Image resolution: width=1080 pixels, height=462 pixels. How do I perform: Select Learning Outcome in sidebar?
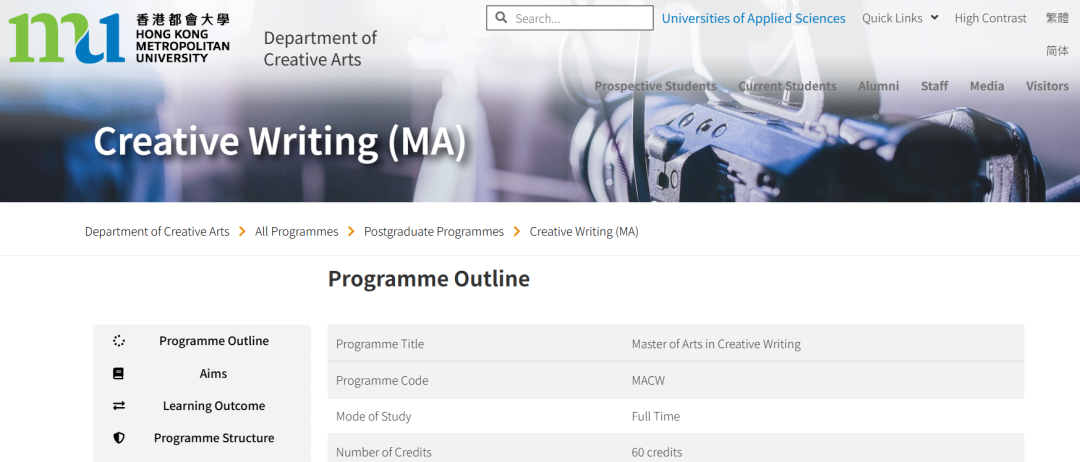[214, 406]
